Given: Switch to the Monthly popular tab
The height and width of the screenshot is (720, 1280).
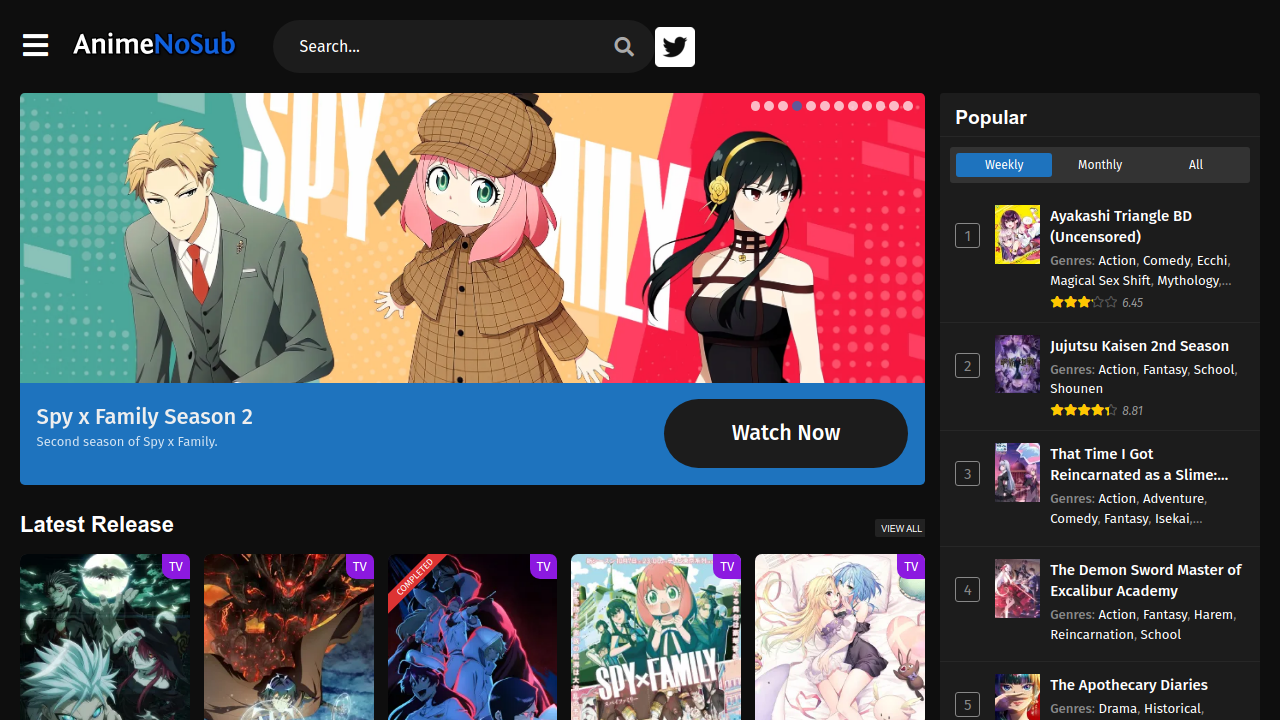Looking at the screenshot, I should pos(1100,165).
